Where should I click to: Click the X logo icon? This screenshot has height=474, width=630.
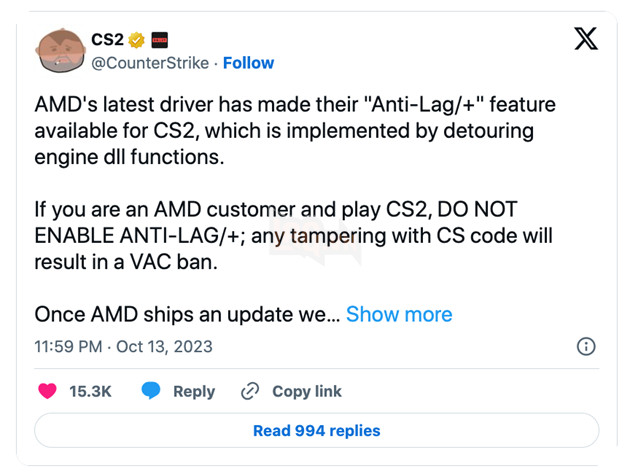coord(587,39)
